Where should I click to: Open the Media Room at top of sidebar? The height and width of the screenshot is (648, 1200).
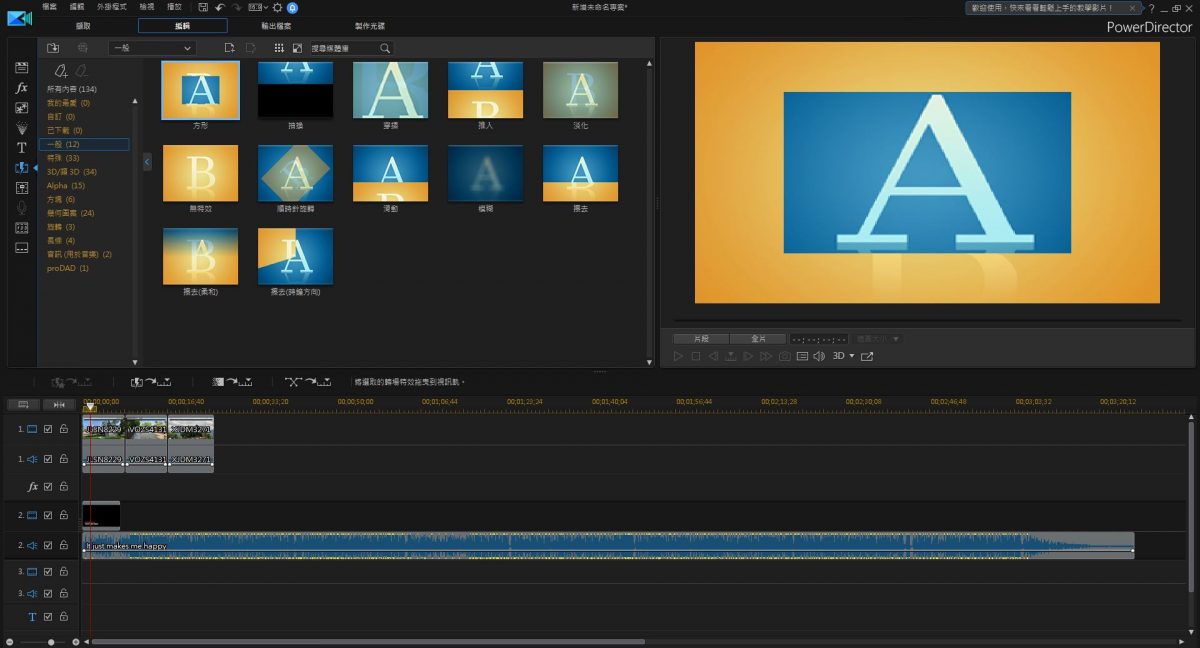click(x=21, y=68)
